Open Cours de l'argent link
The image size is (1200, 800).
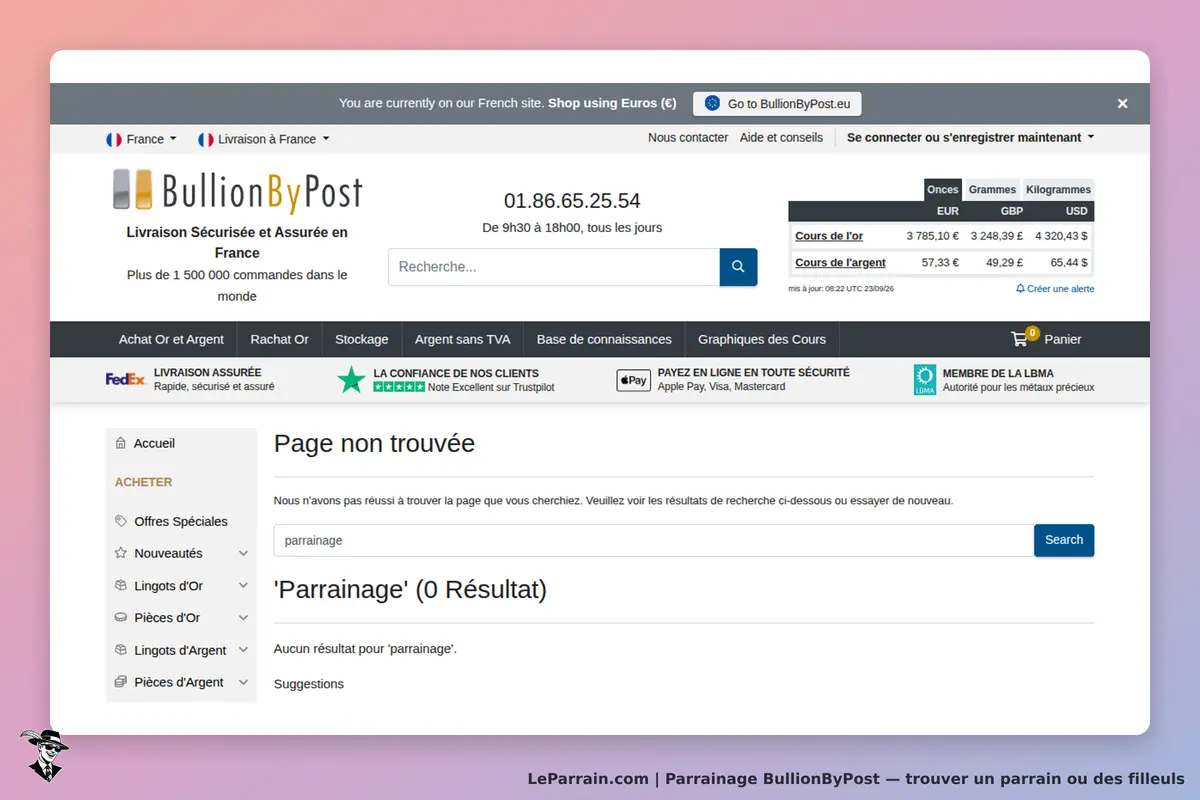(840, 263)
